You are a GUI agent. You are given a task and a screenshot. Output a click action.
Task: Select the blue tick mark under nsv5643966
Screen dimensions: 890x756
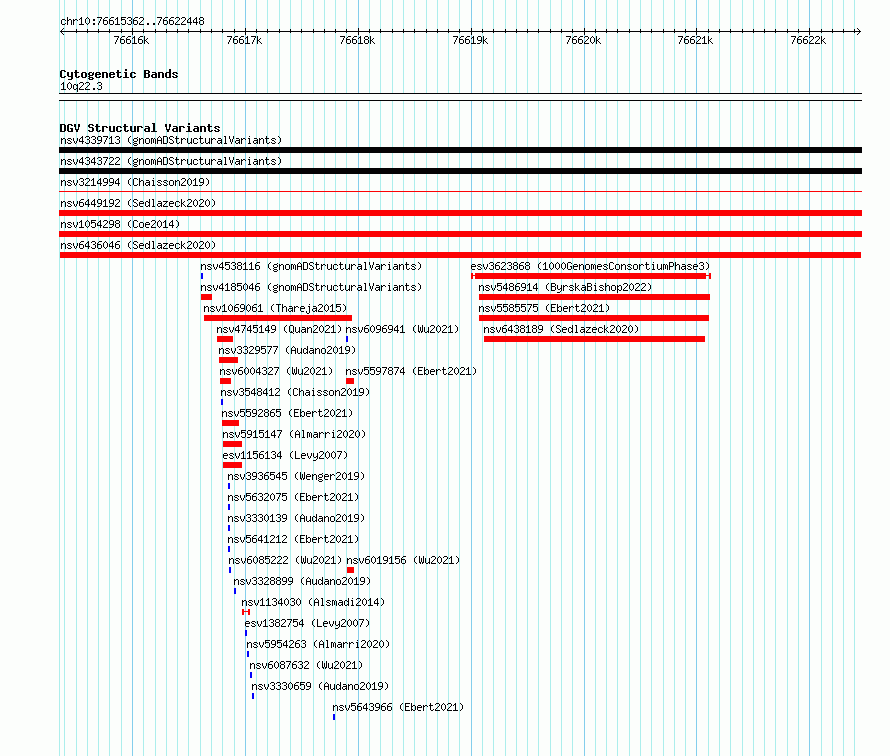[x=334, y=717]
